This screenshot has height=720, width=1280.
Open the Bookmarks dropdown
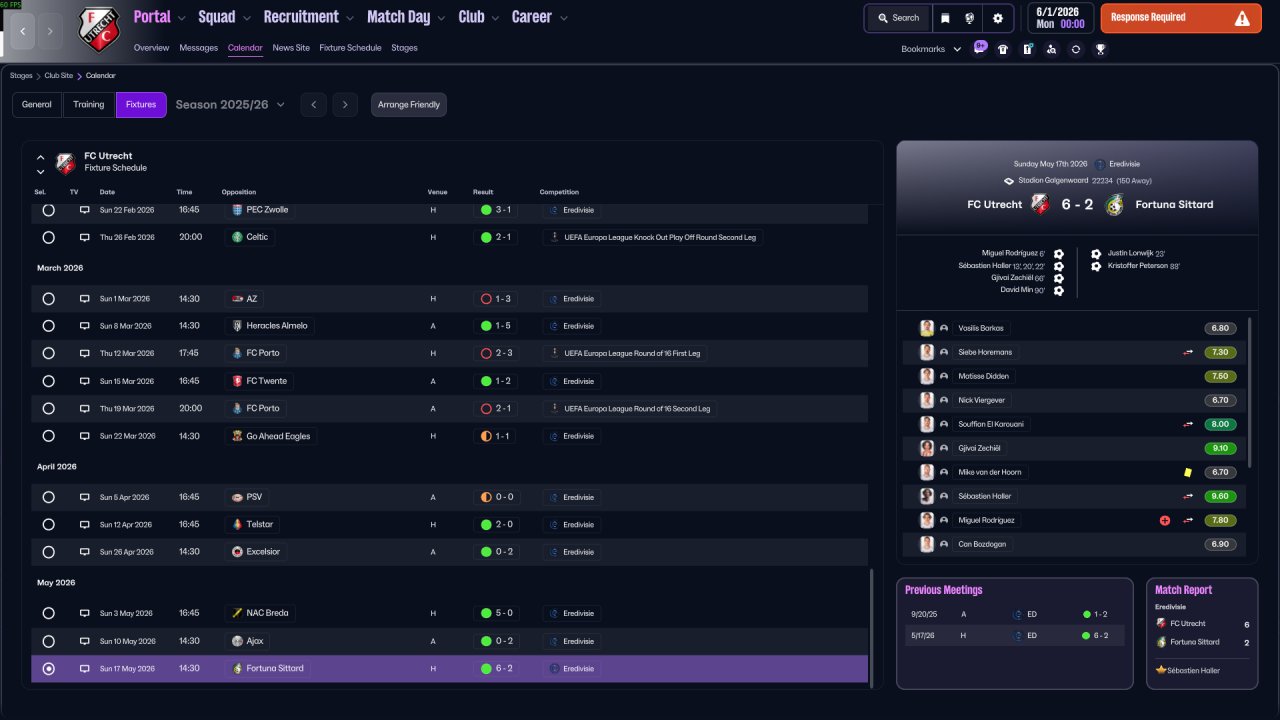(x=931, y=49)
